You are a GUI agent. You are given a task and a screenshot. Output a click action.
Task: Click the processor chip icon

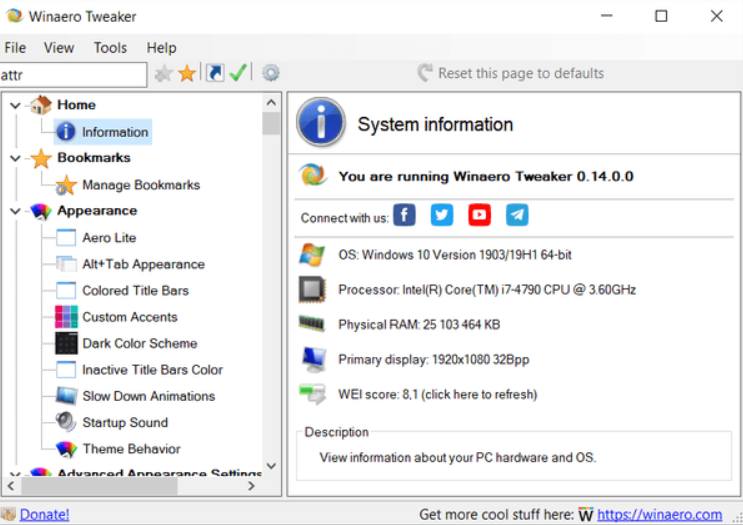pos(312,290)
